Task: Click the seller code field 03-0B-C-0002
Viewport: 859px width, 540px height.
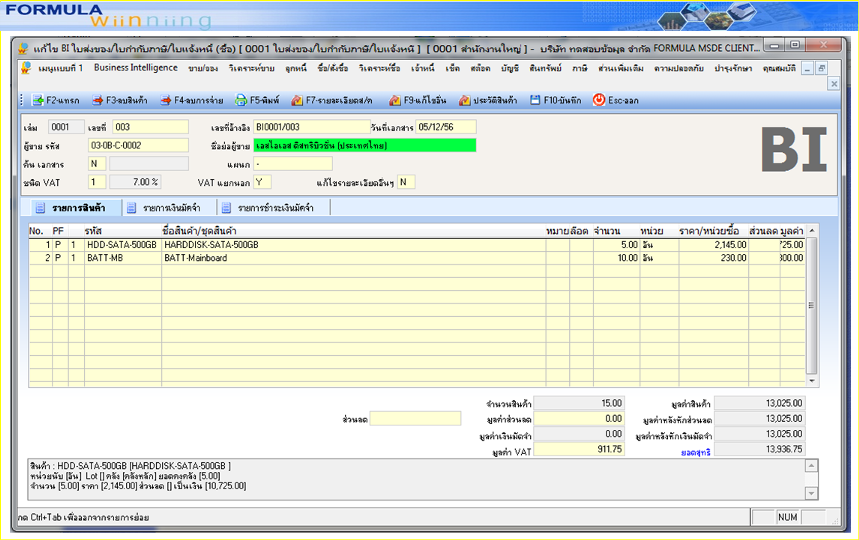Action: tap(138, 145)
